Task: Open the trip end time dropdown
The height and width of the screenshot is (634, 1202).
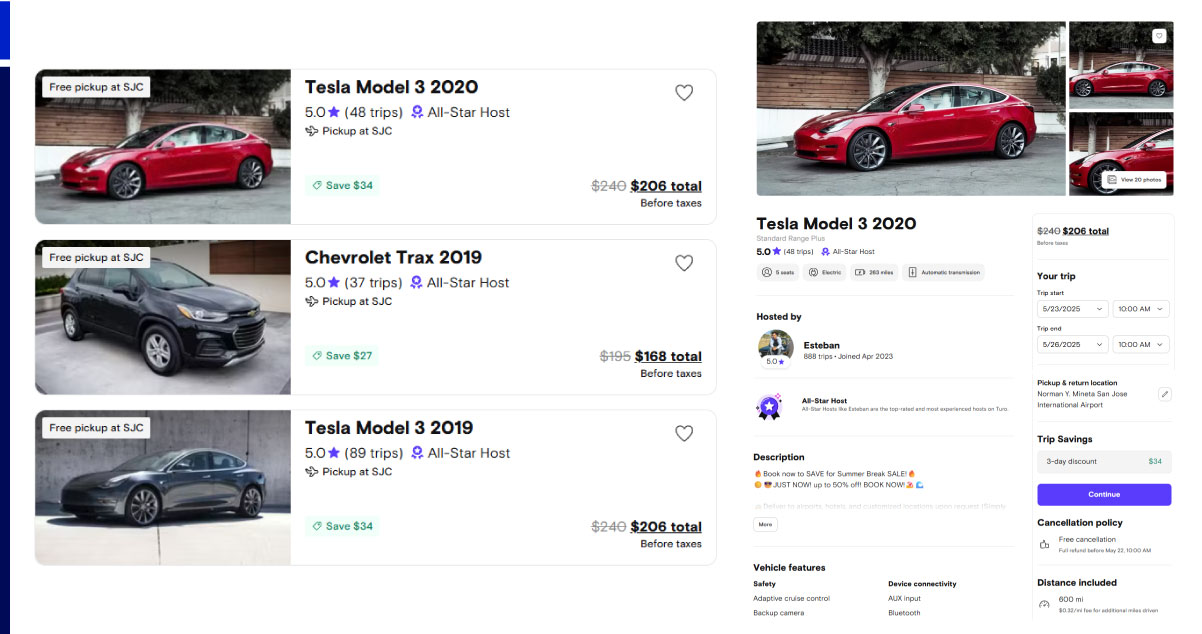Action: (1141, 344)
